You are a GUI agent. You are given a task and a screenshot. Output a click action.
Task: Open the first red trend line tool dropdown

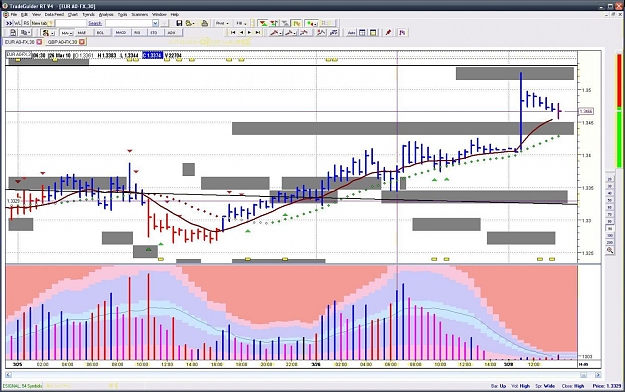pos(275,33)
